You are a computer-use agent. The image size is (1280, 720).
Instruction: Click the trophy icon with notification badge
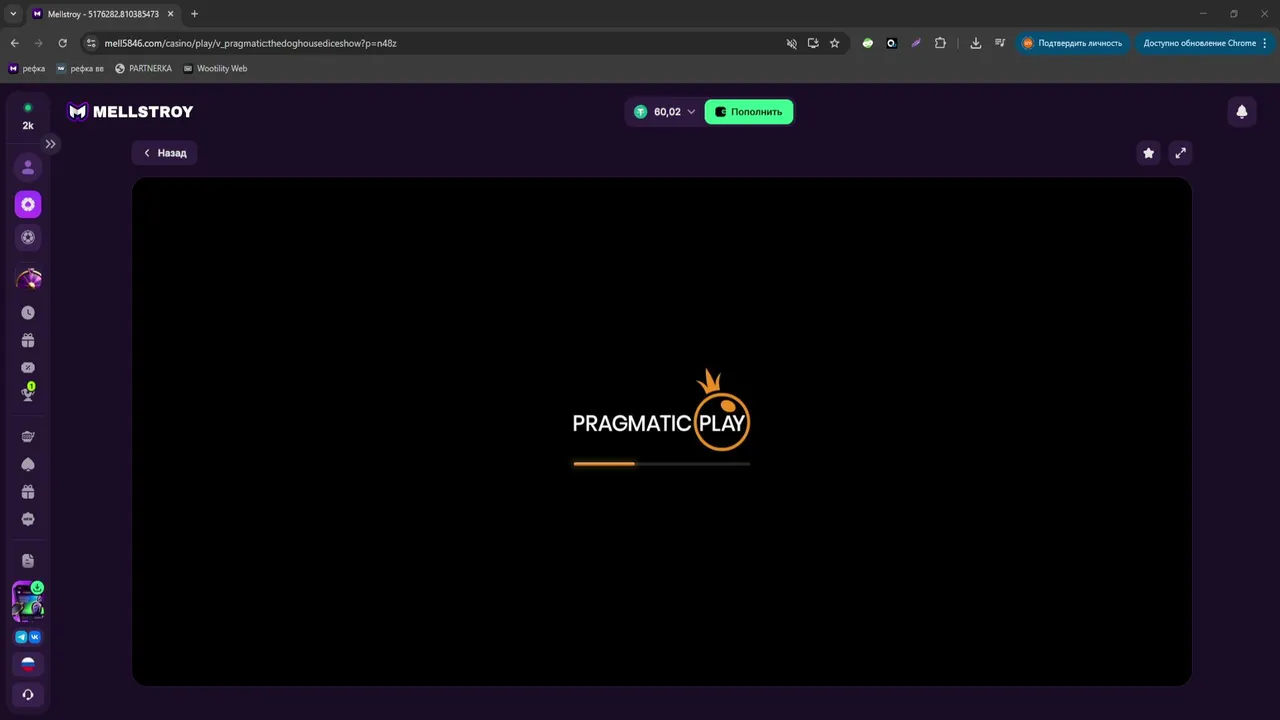click(x=28, y=393)
